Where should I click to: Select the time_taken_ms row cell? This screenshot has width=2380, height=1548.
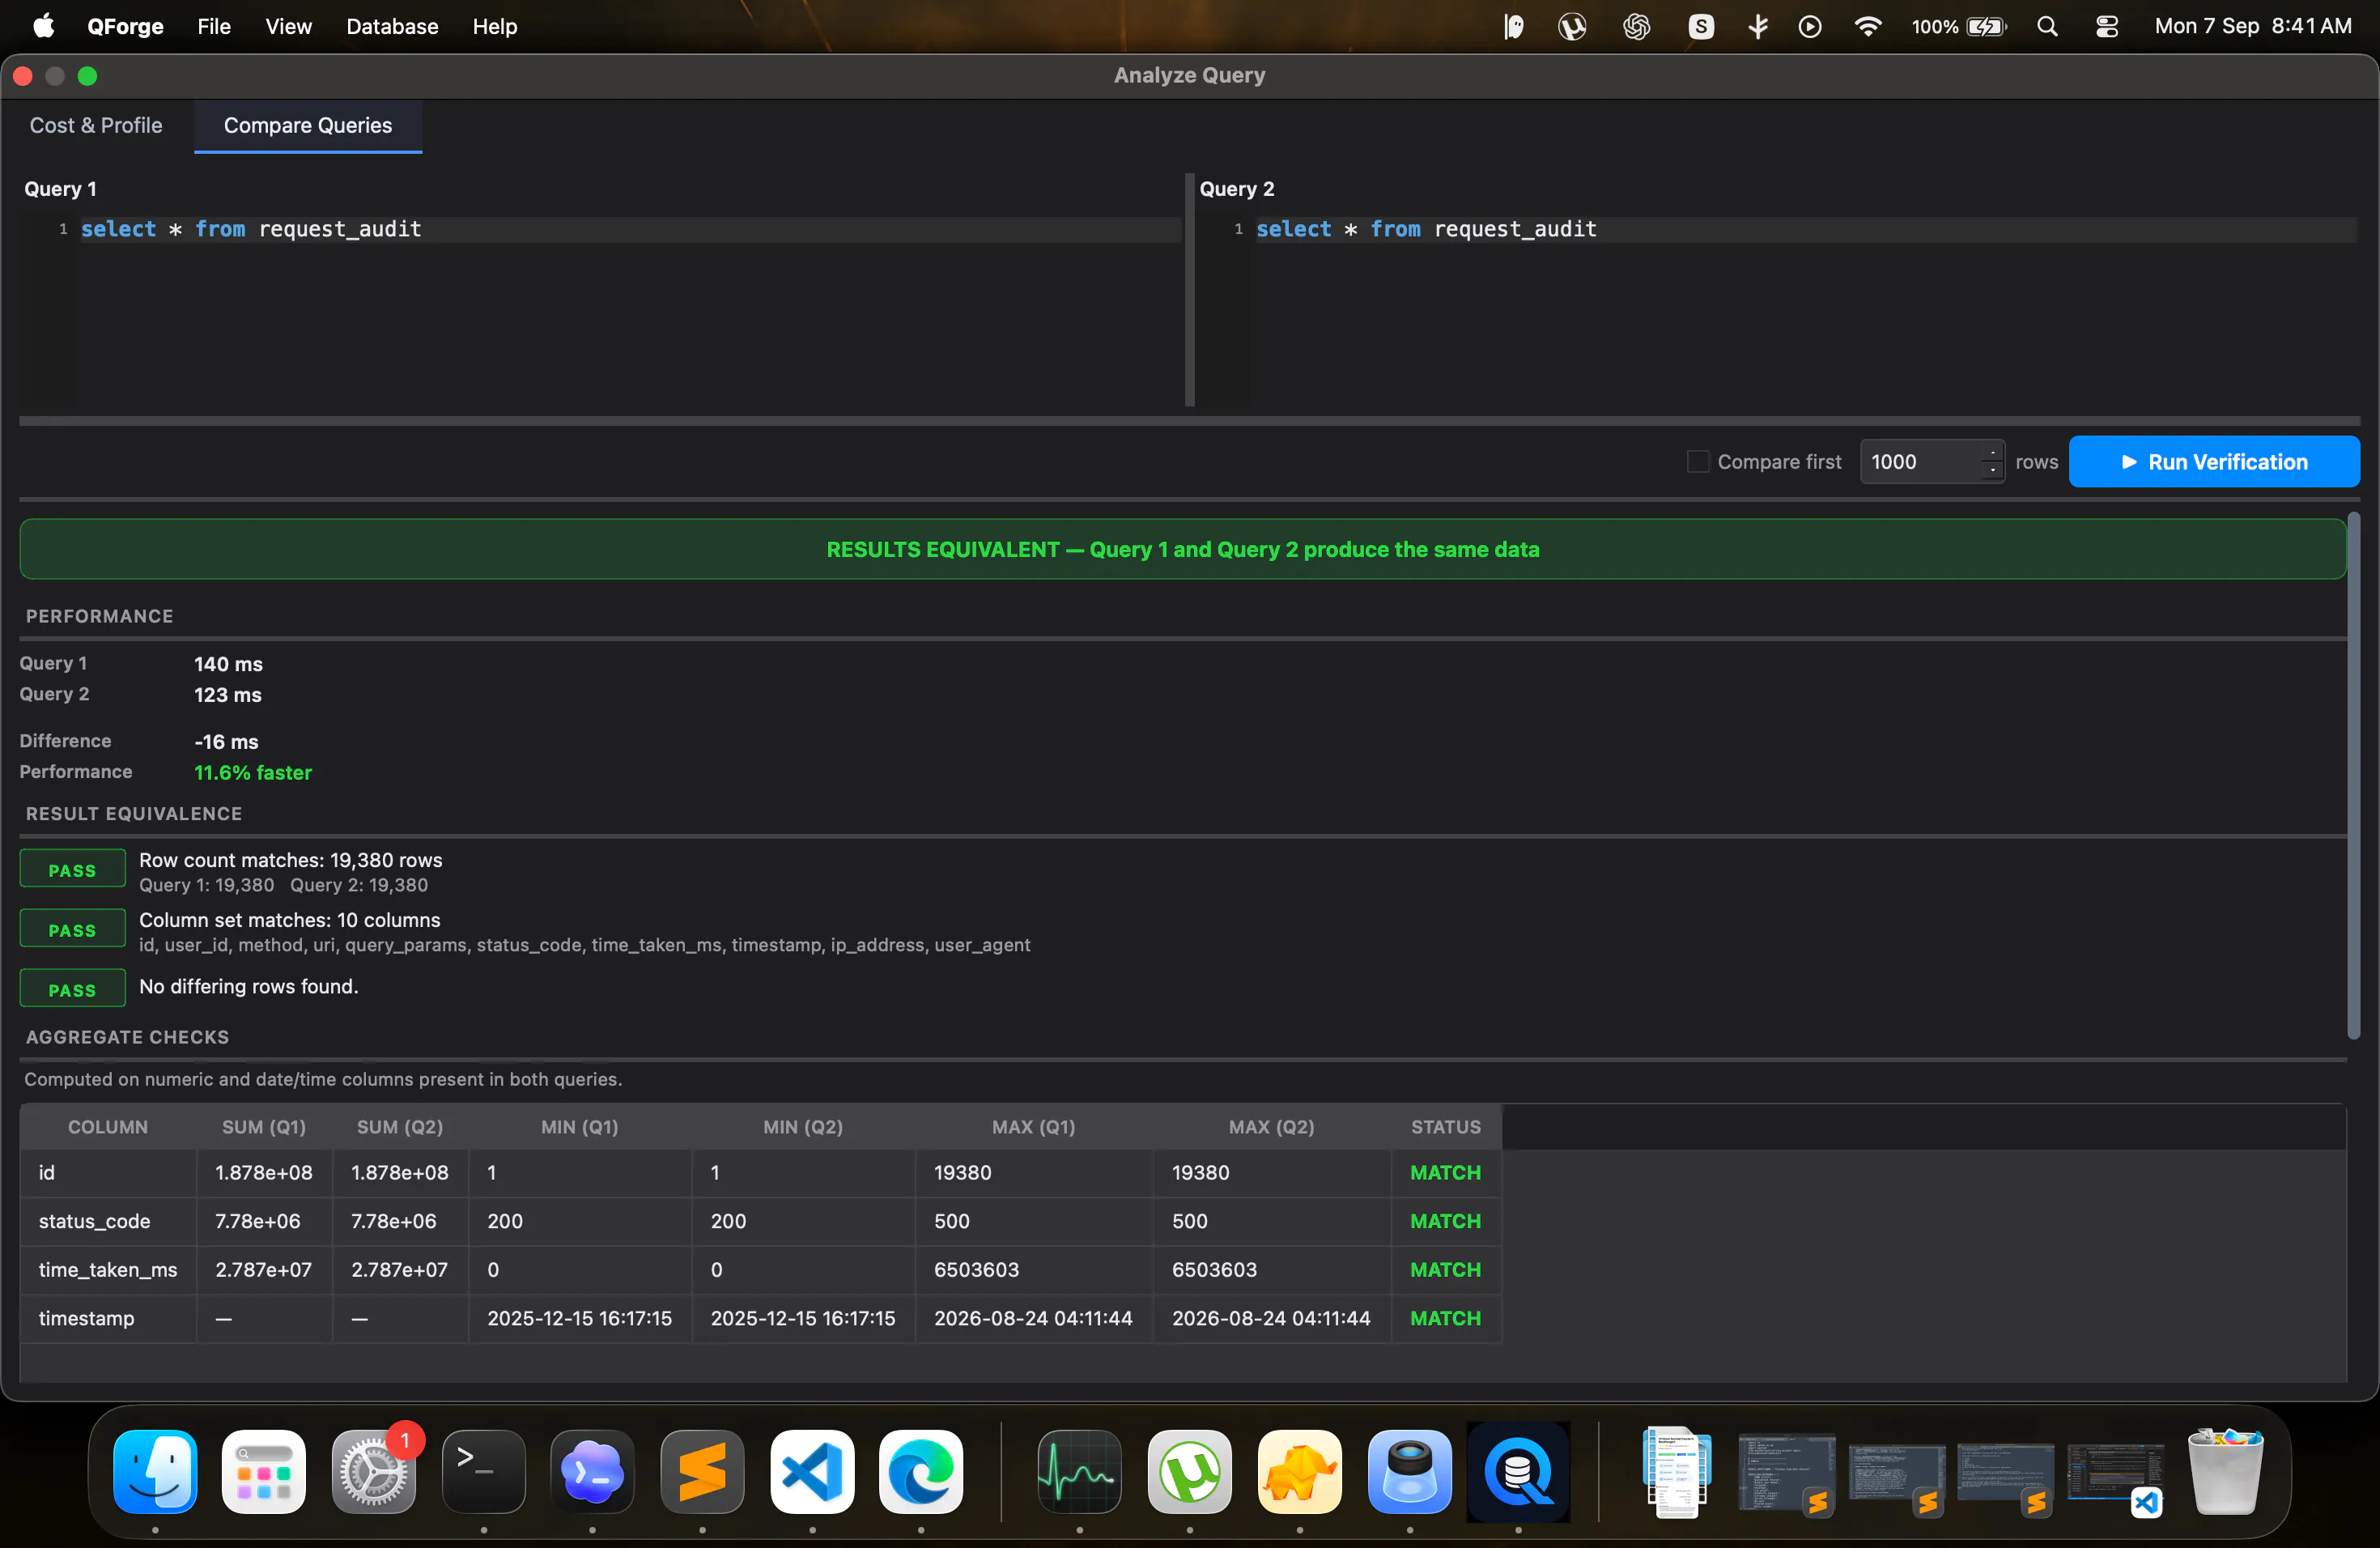(x=108, y=1269)
